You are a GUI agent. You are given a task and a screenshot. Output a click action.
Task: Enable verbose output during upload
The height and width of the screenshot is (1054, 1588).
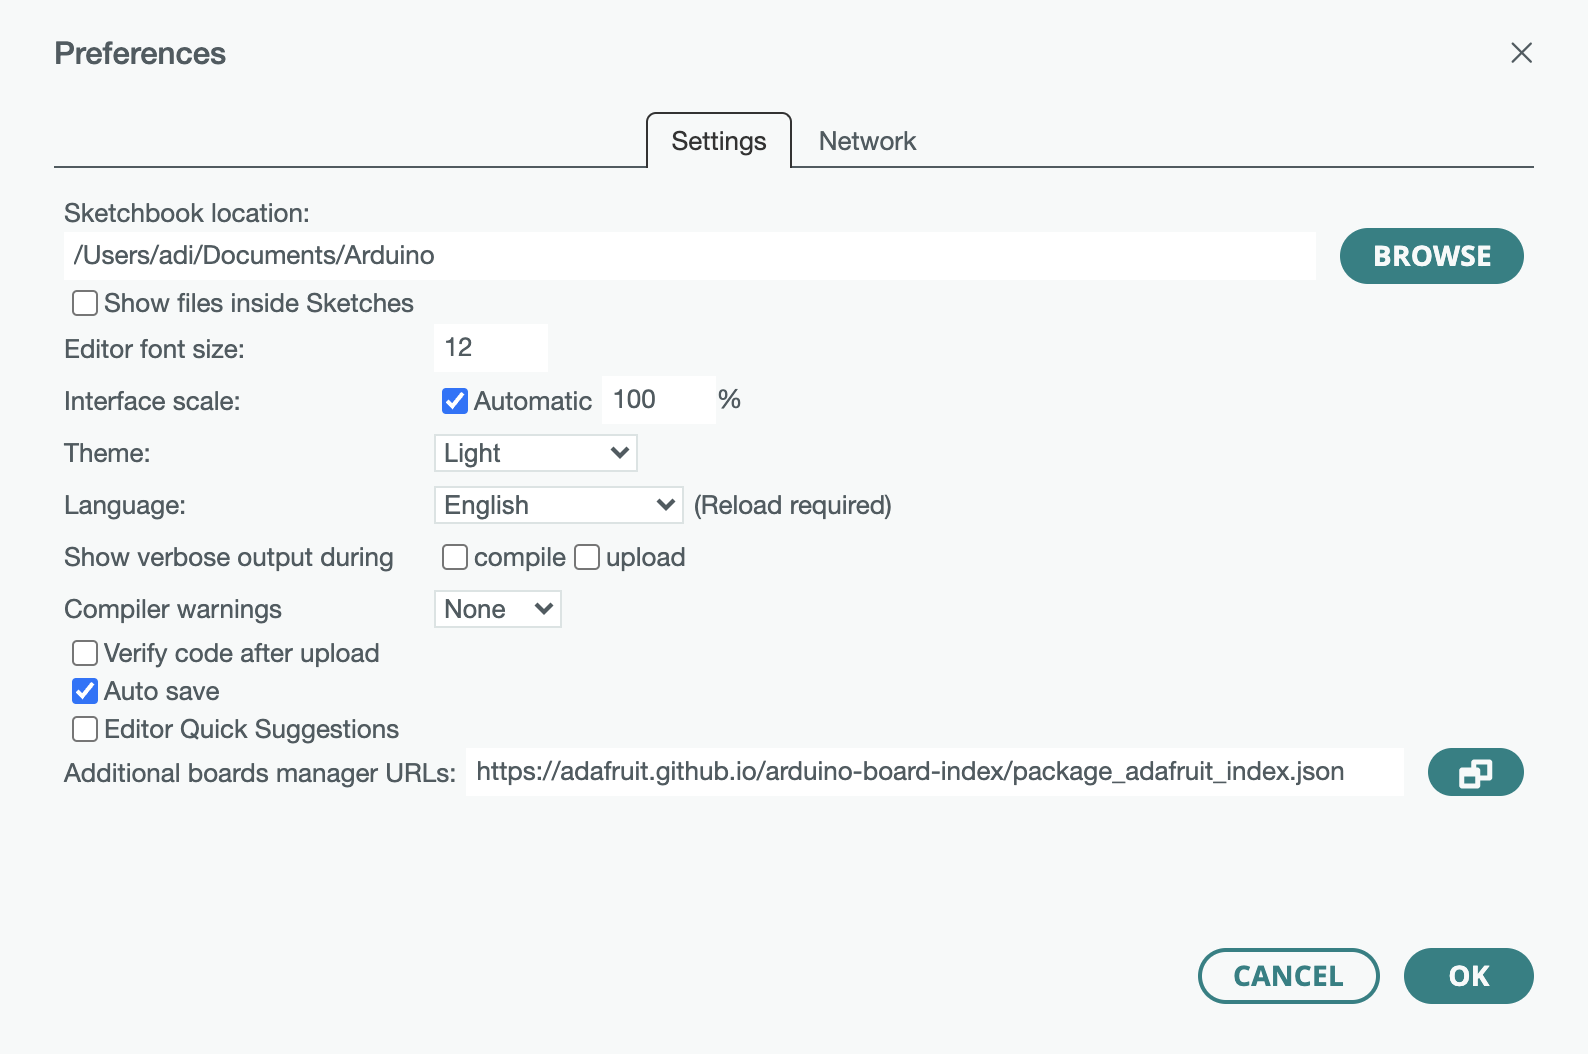pos(587,557)
